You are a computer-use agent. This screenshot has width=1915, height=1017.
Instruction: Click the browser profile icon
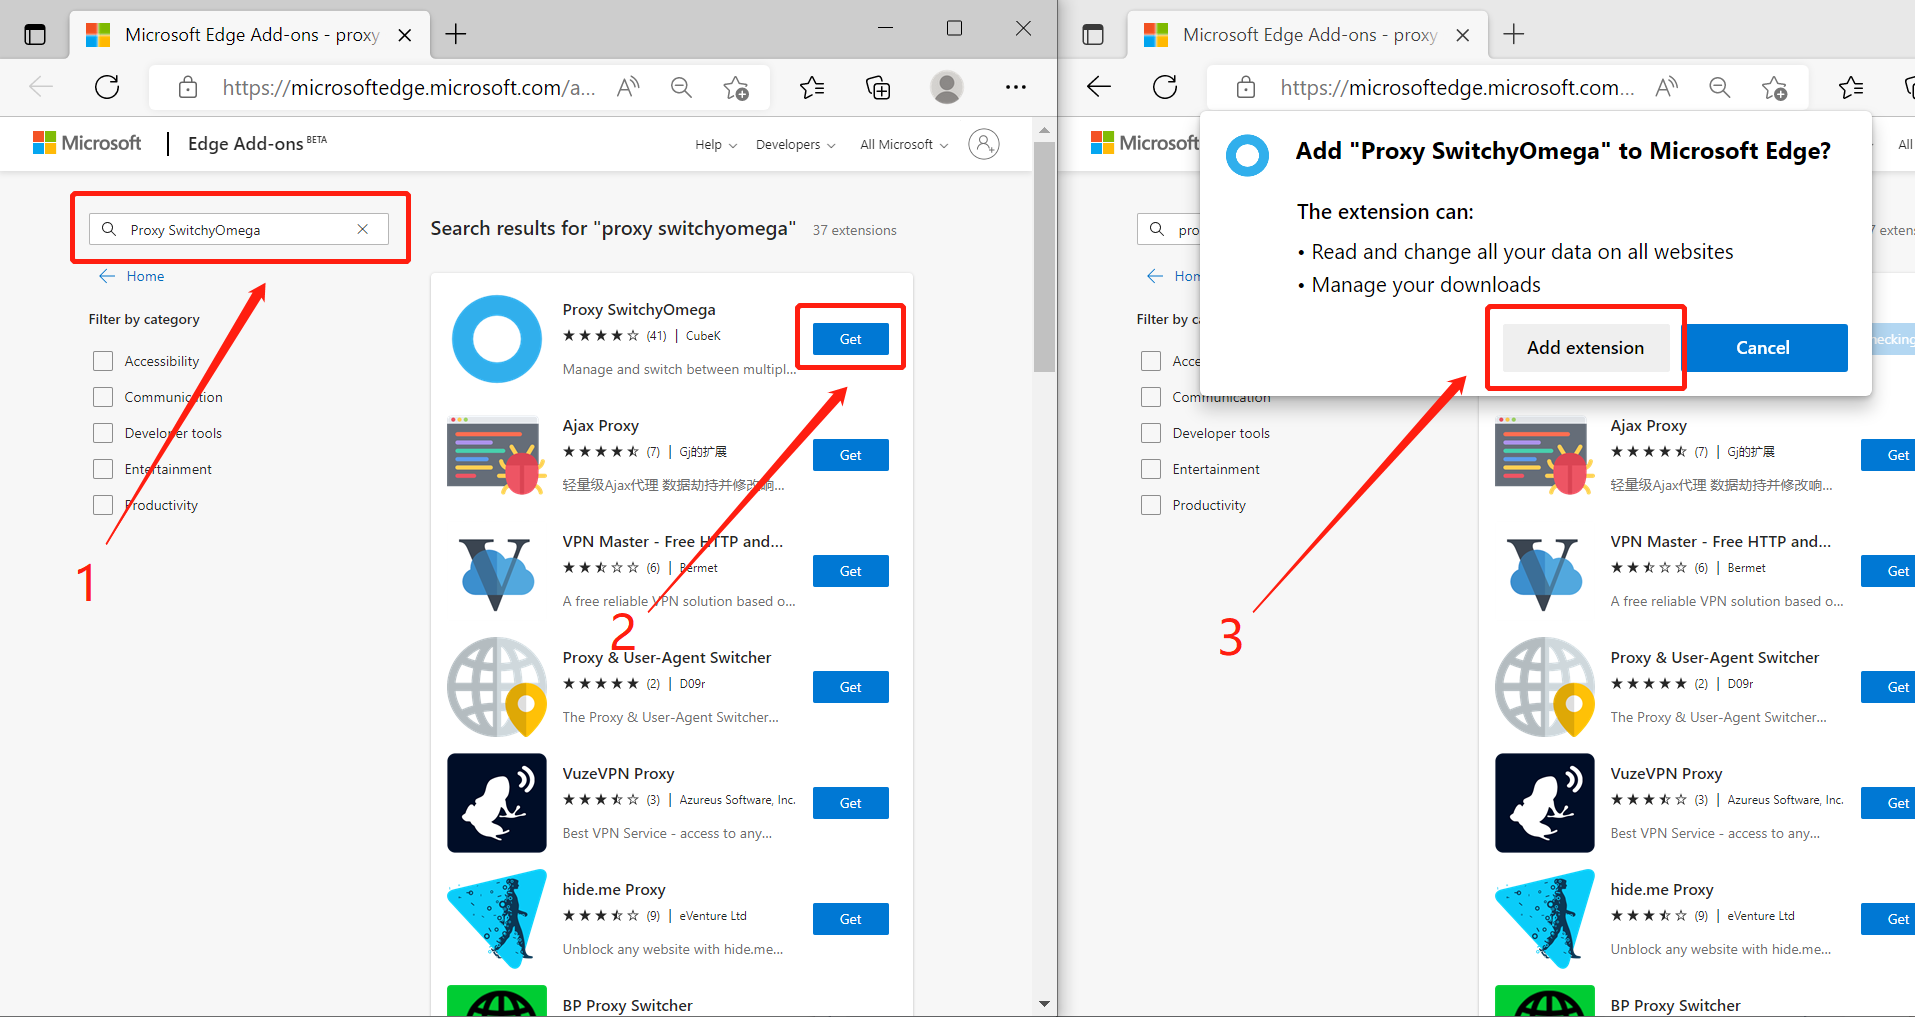coord(946,87)
